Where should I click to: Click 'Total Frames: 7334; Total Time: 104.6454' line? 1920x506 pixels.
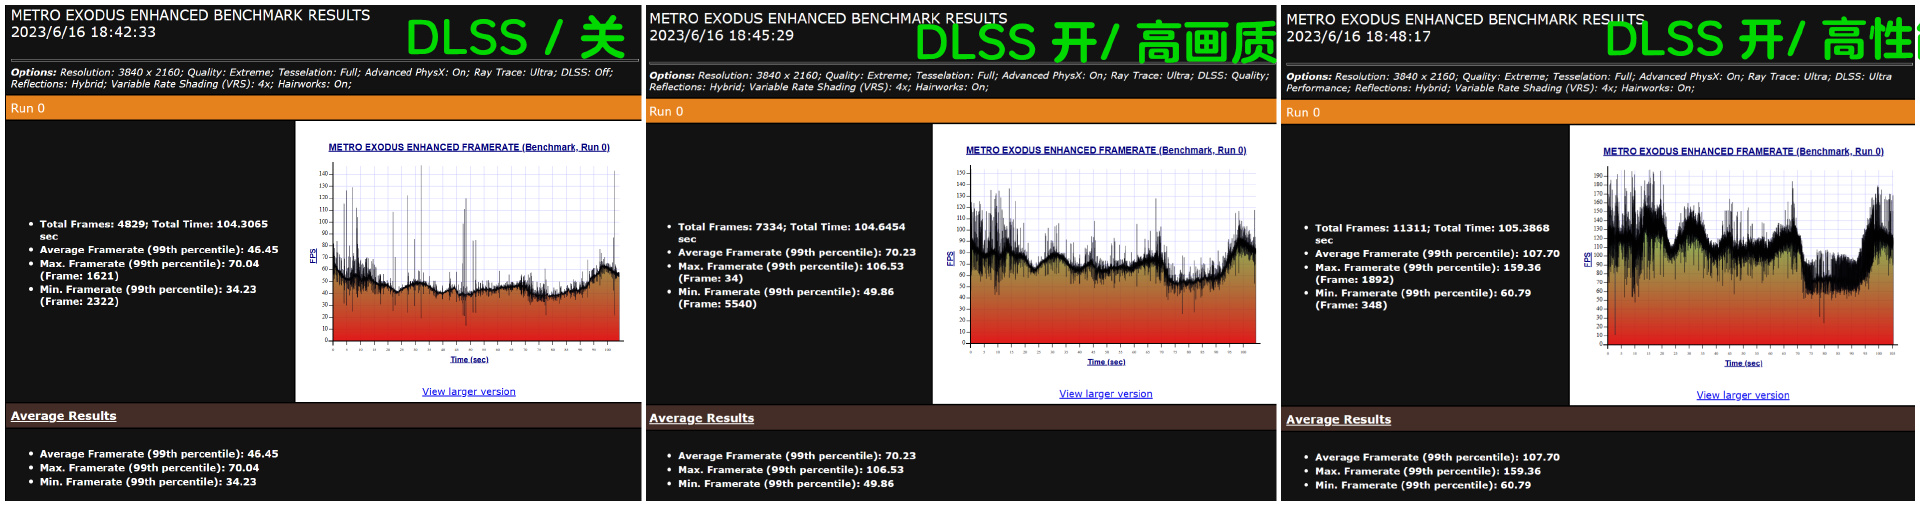(x=791, y=233)
